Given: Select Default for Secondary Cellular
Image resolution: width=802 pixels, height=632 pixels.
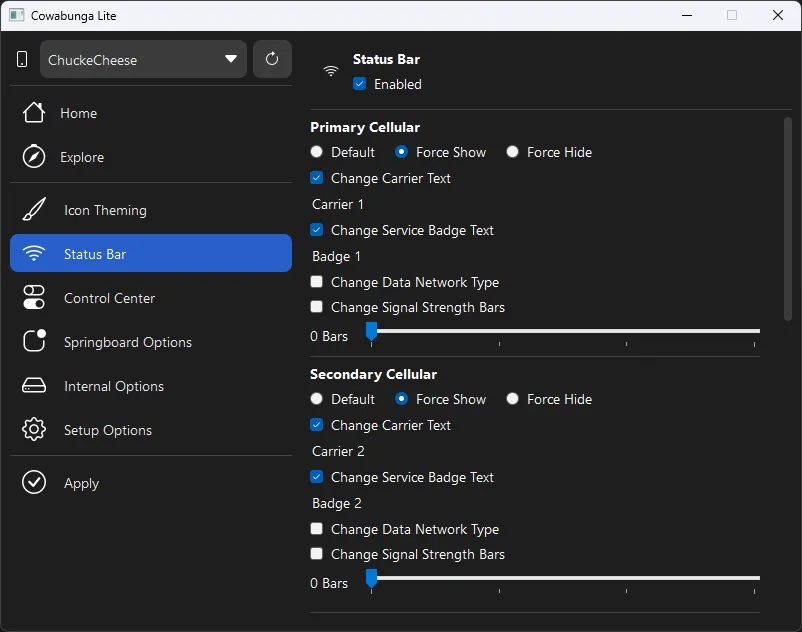Looking at the screenshot, I should click(317, 399).
